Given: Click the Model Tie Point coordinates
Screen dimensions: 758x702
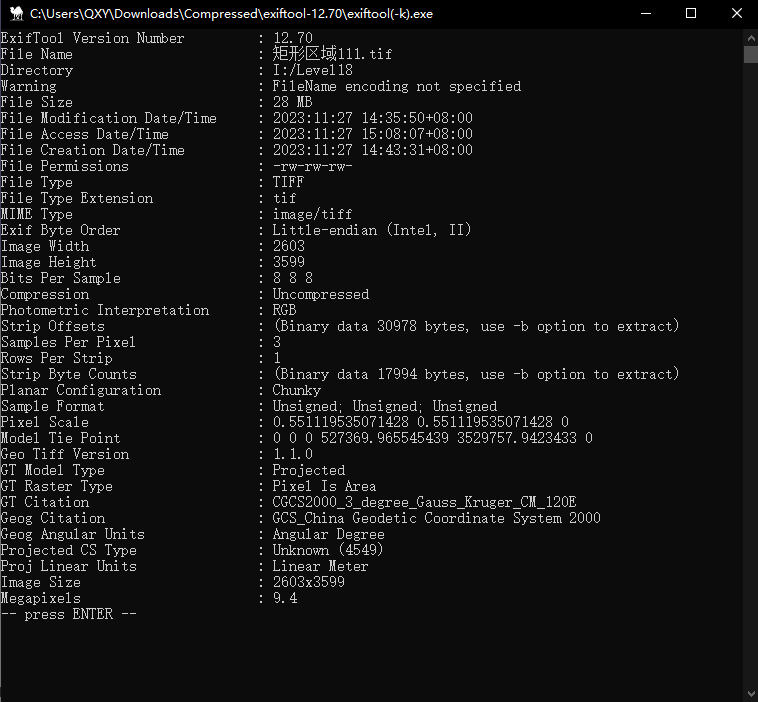Looking at the screenshot, I should pos(432,438).
